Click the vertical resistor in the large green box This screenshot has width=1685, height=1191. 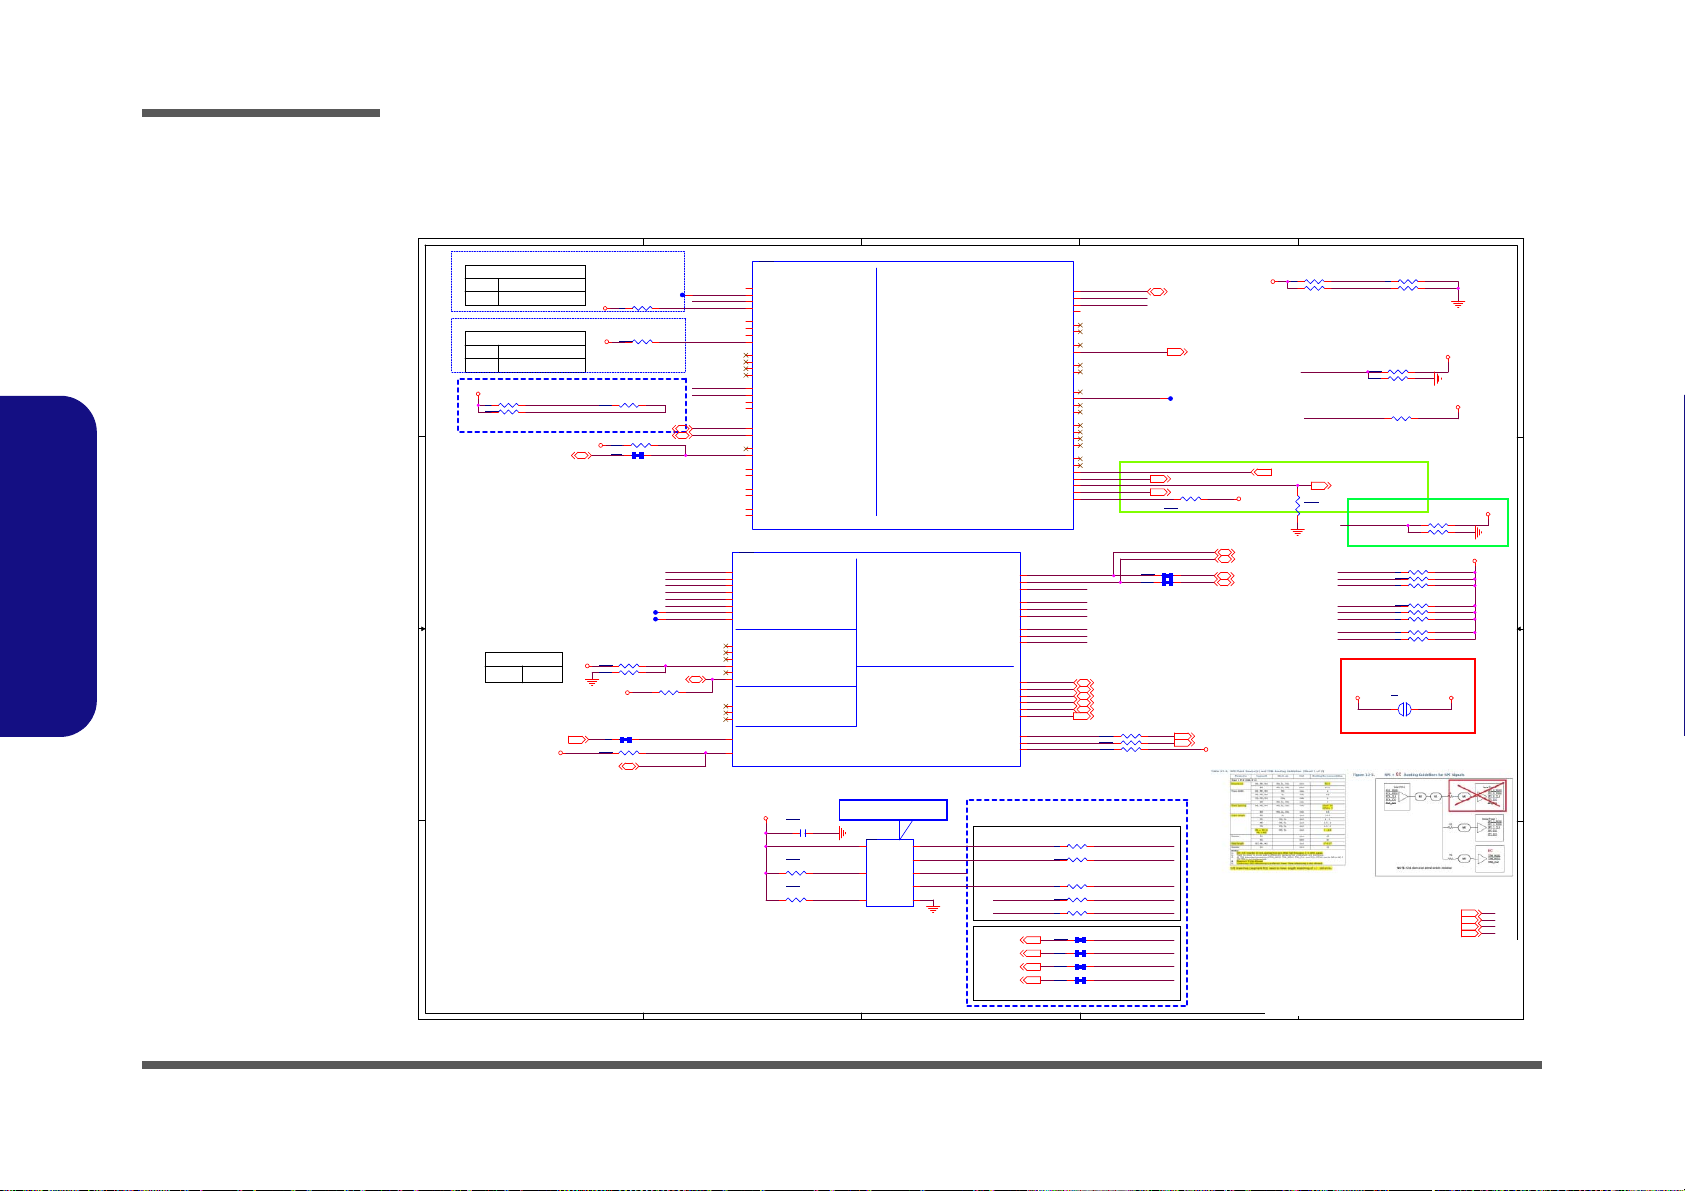click(1298, 507)
